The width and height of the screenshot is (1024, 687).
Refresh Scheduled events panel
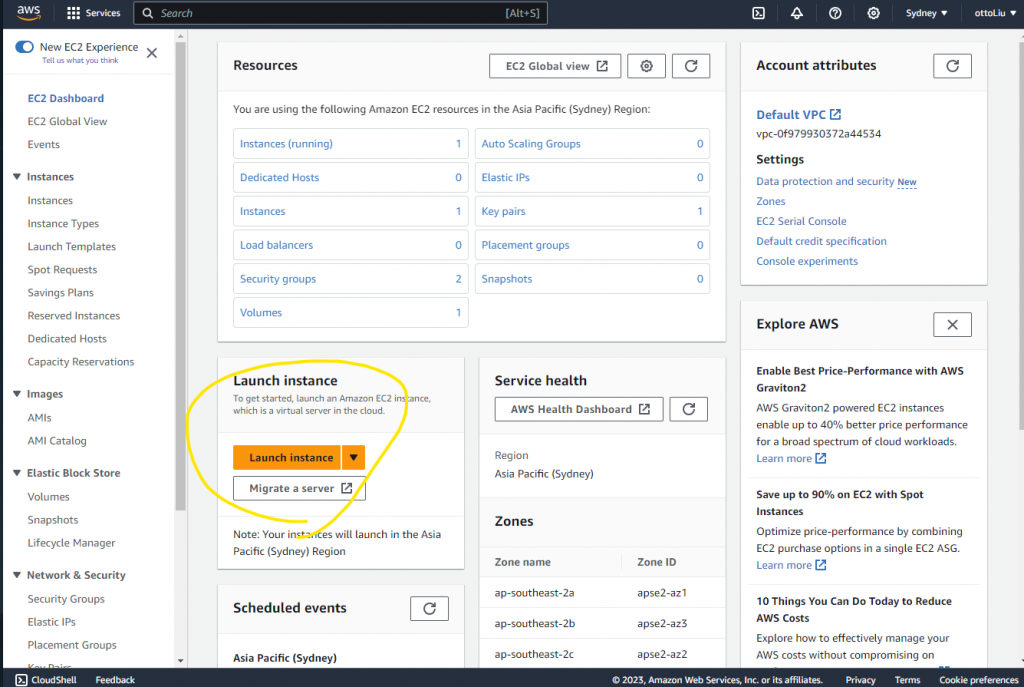coord(429,609)
